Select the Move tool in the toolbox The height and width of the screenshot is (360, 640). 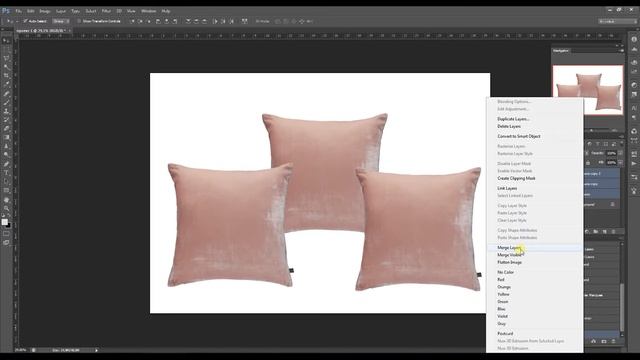[6, 40]
